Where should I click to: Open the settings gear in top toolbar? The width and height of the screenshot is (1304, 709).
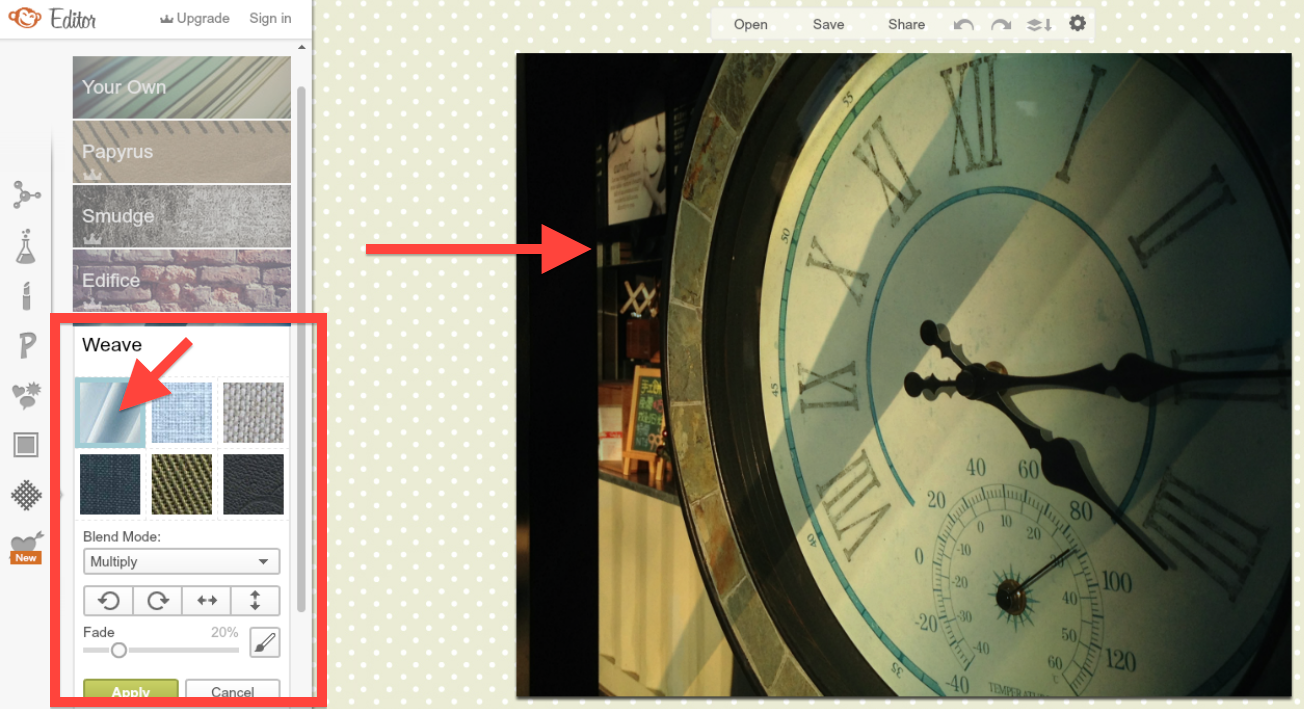tap(1077, 23)
